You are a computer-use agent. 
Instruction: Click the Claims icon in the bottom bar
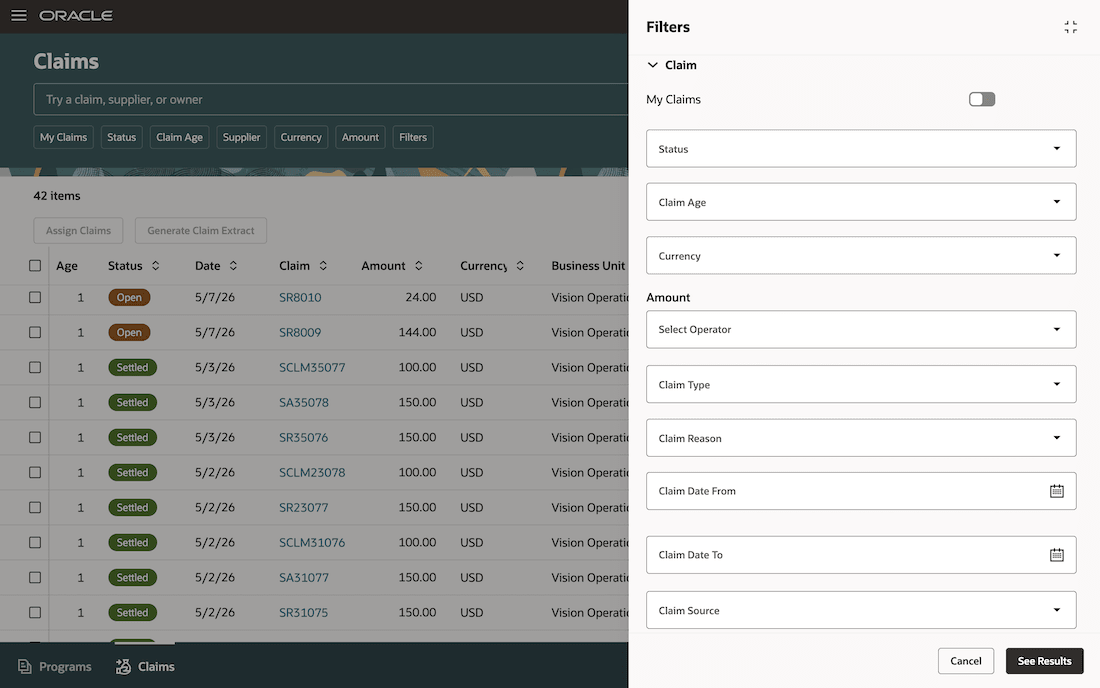pos(123,666)
